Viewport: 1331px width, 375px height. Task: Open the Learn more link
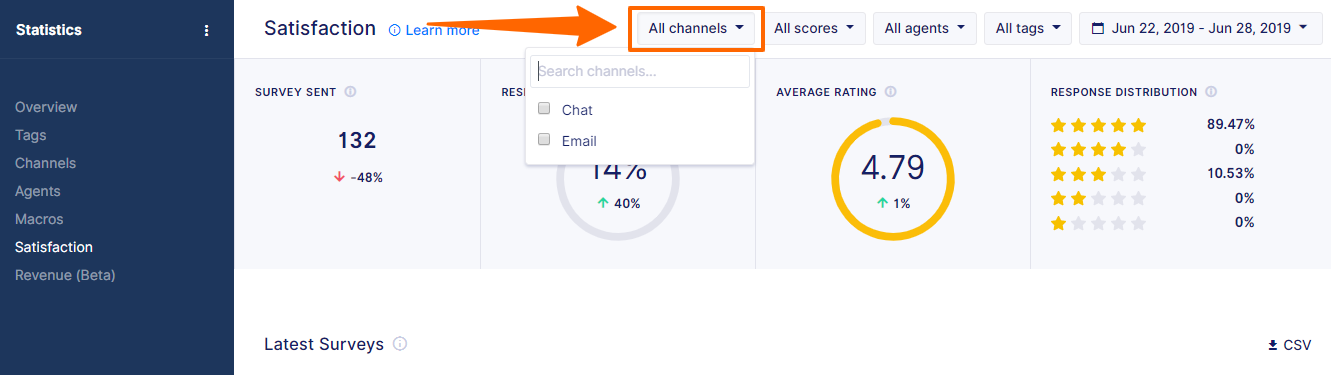(442, 31)
